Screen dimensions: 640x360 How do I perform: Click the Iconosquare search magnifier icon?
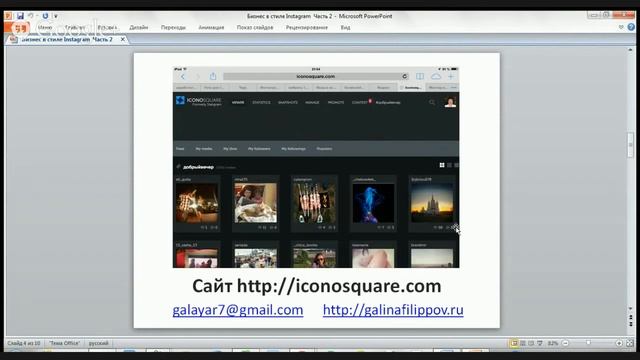432,102
